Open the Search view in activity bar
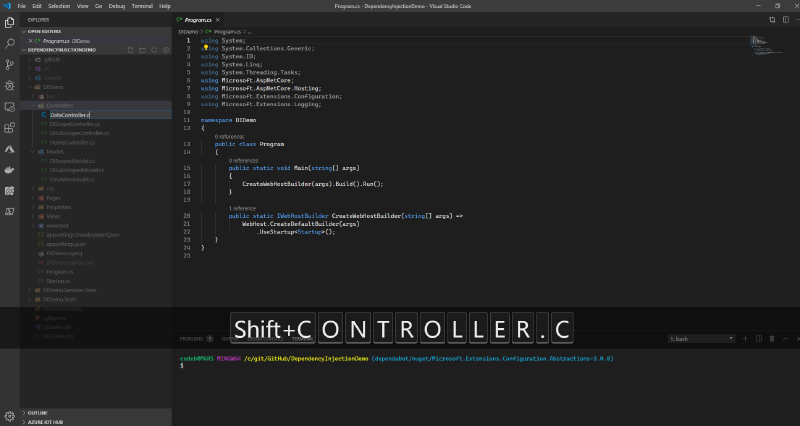This screenshot has width=800, height=426. pyautogui.click(x=10, y=44)
